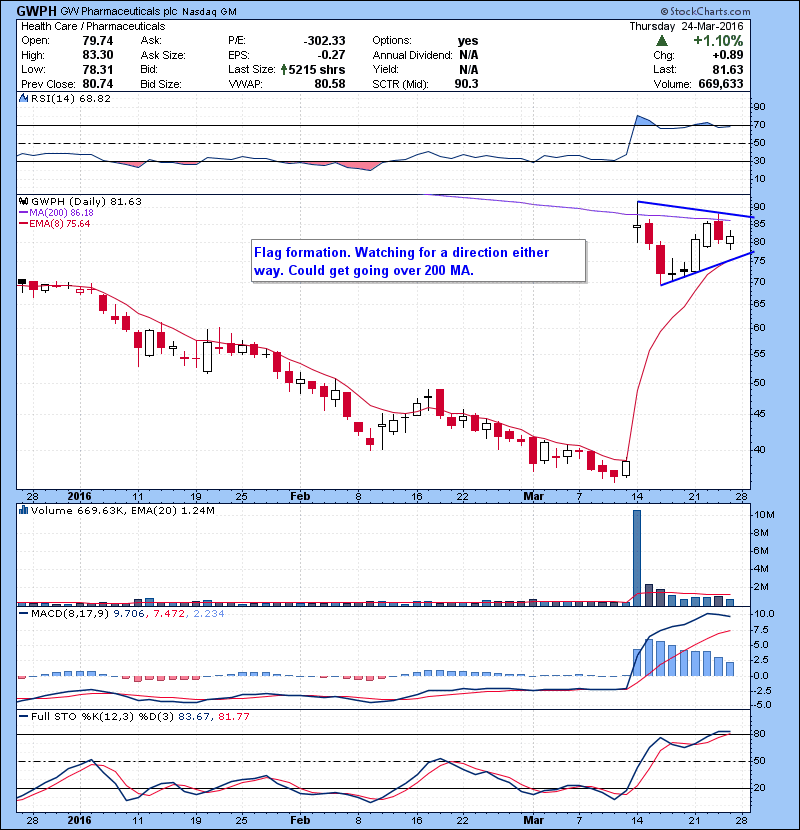Click the Volume value 669,633
This screenshot has width=800, height=830.
coord(721,84)
